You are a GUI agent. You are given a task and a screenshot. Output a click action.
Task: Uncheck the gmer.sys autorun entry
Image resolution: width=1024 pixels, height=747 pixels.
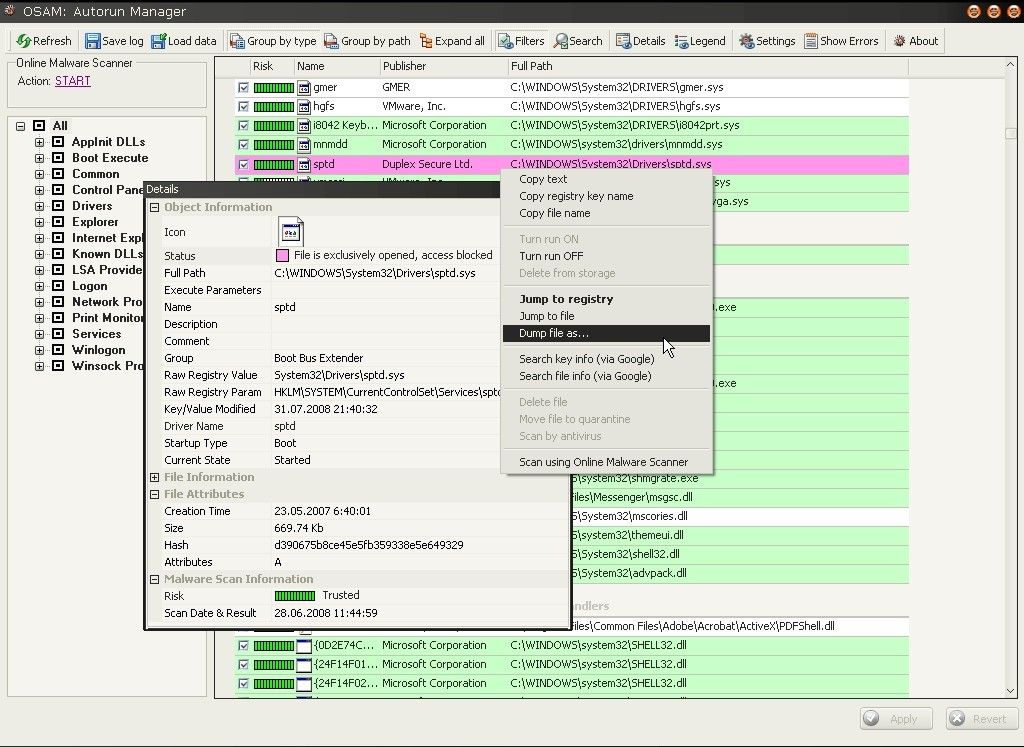[x=242, y=87]
